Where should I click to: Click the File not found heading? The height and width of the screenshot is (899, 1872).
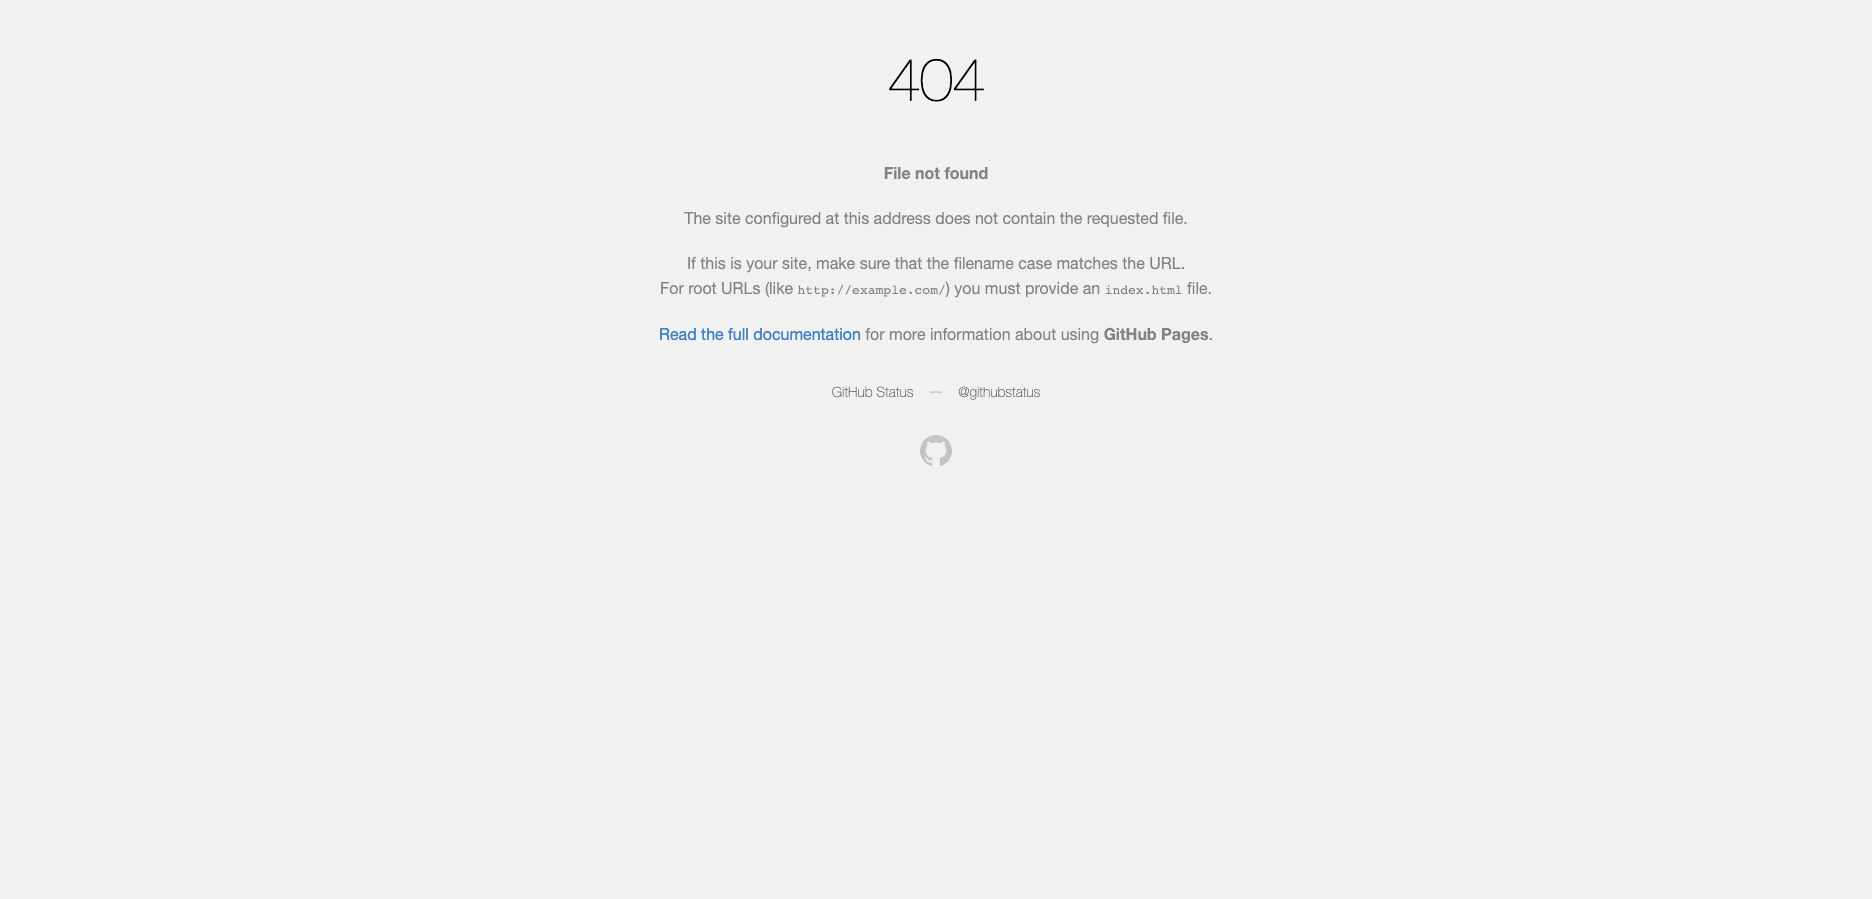(x=936, y=173)
